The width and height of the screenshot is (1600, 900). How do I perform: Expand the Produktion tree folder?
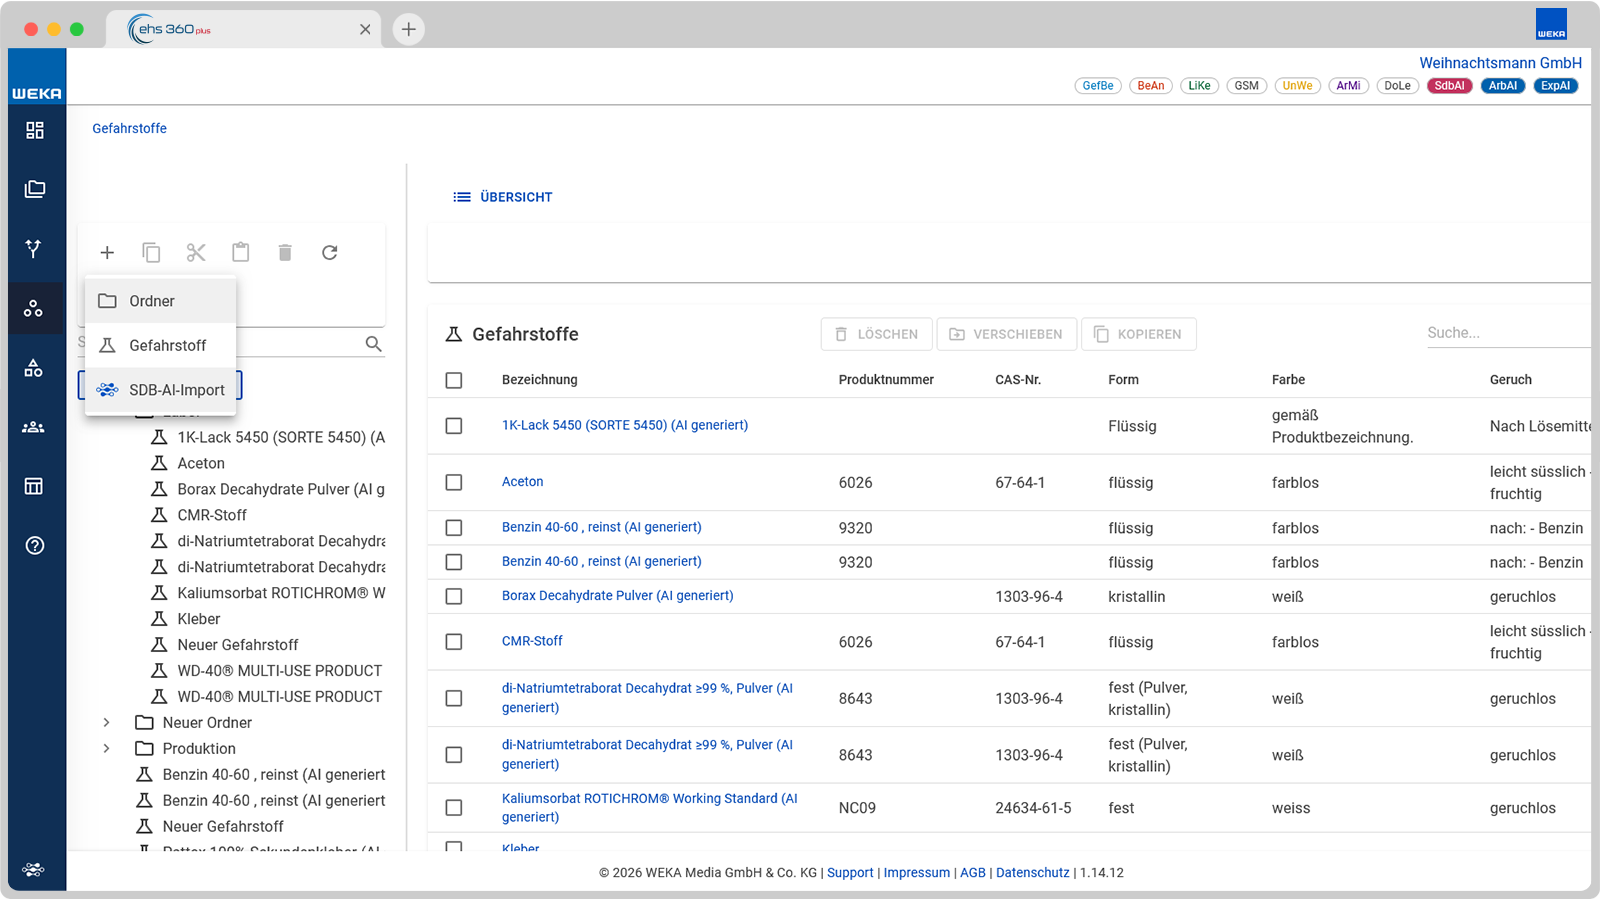click(106, 749)
